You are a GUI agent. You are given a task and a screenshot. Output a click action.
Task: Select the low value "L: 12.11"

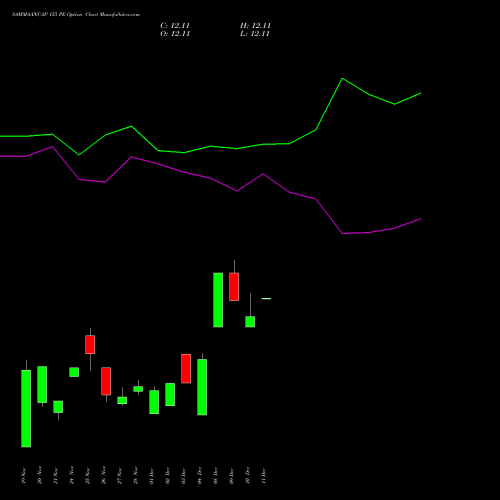point(255,34)
